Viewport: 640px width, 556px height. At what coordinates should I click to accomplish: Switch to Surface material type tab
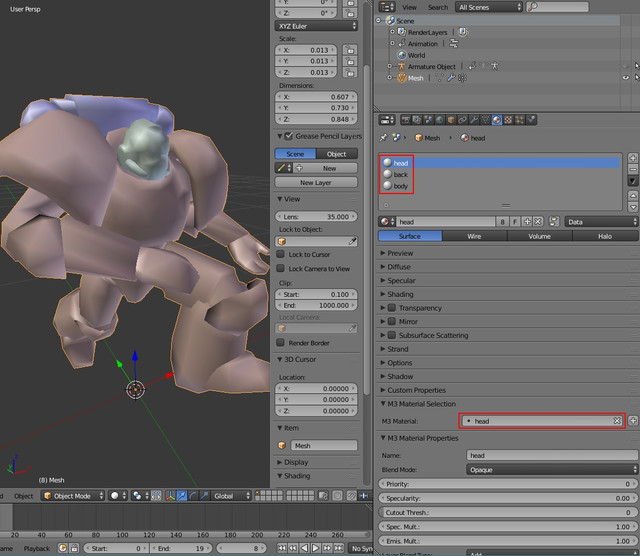click(x=410, y=236)
